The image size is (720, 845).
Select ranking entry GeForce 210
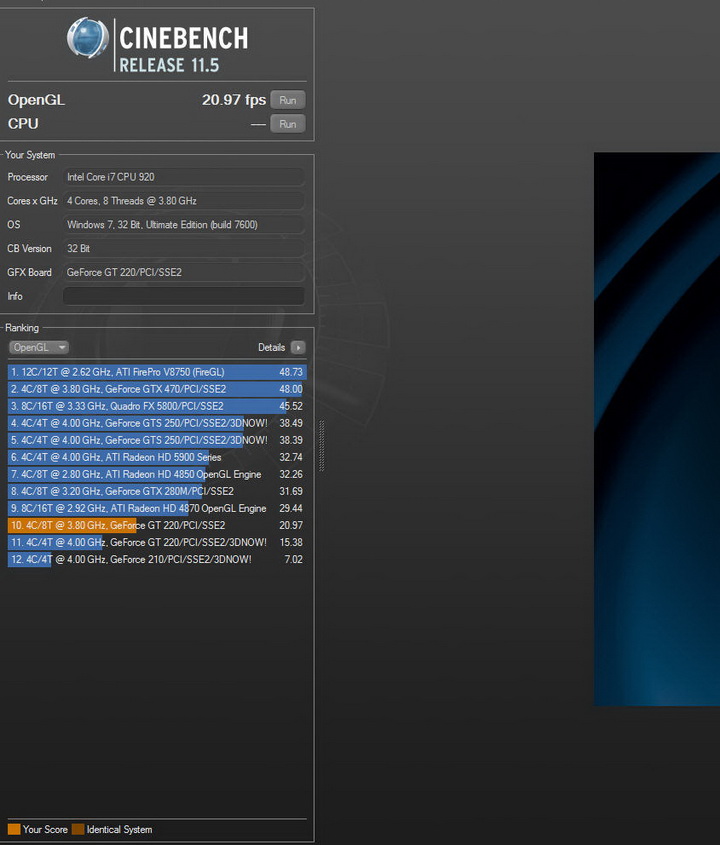(x=157, y=559)
